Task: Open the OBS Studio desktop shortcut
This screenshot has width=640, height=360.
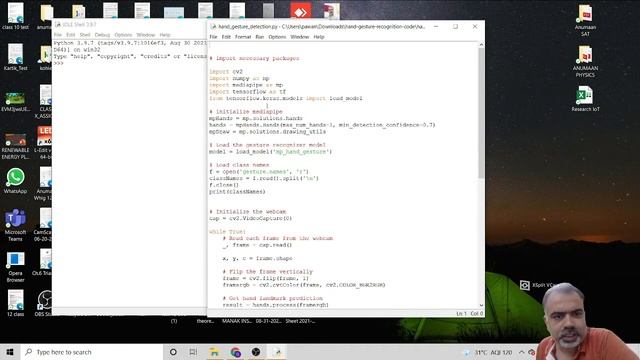Action: [x=44, y=303]
